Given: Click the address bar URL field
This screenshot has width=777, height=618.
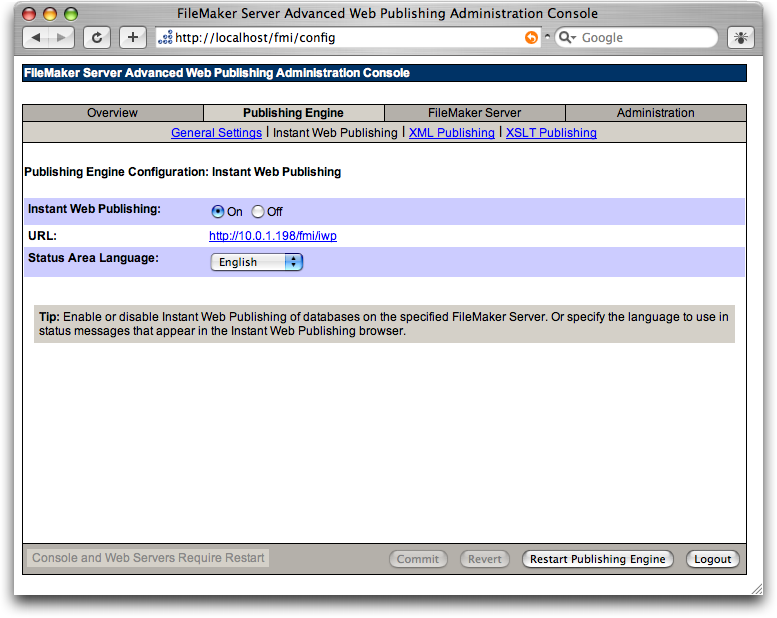Looking at the screenshot, I should tap(347, 38).
